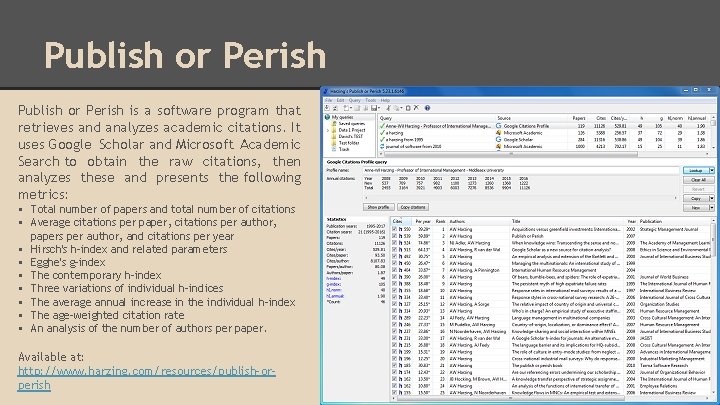Sort results by the Year column header
The image size is (720, 405).
point(631,221)
